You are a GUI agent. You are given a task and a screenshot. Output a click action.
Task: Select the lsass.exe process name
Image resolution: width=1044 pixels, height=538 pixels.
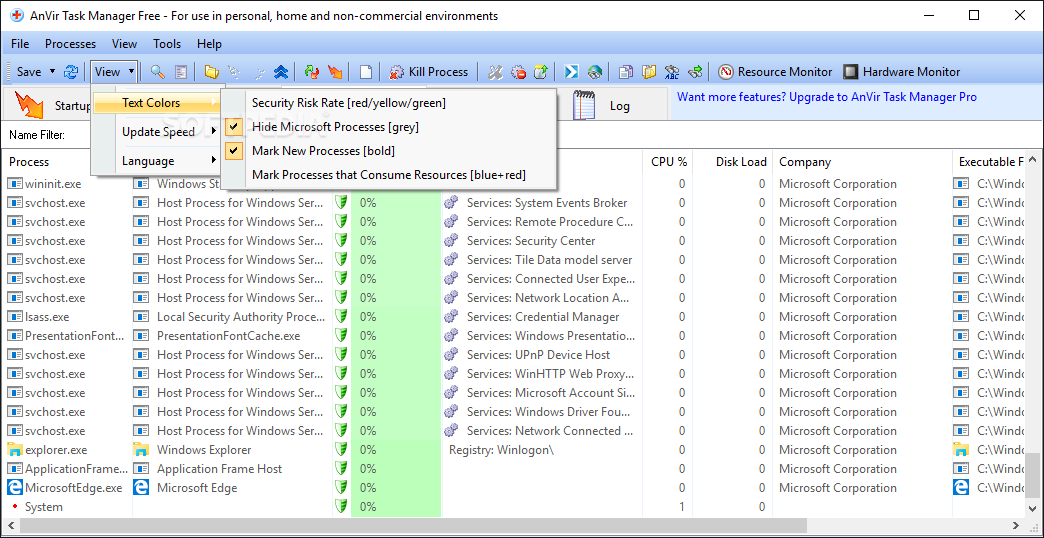point(47,317)
